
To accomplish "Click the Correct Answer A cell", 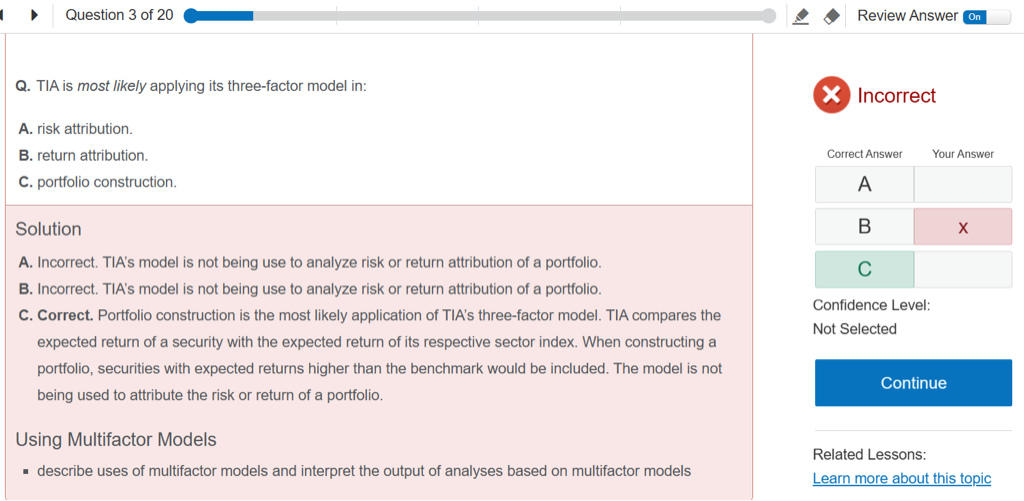I will point(864,184).
